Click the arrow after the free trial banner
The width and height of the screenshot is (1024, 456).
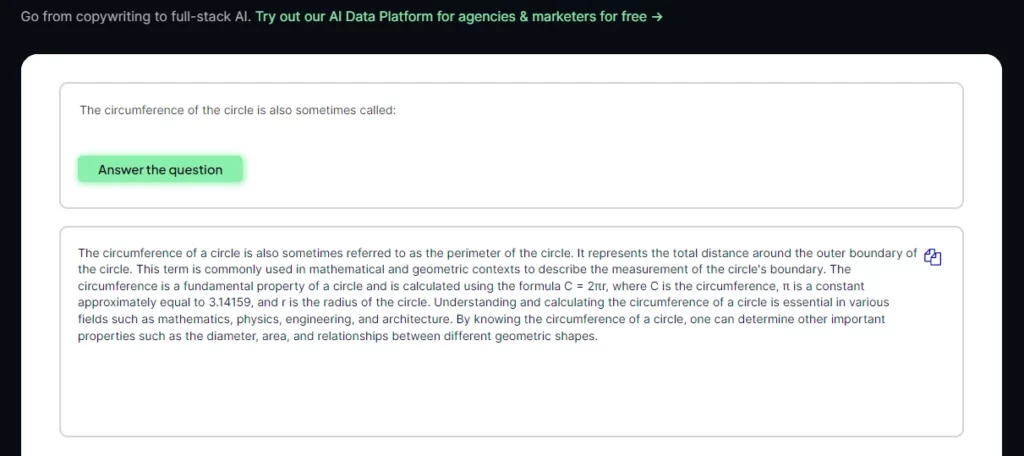pos(657,17)
